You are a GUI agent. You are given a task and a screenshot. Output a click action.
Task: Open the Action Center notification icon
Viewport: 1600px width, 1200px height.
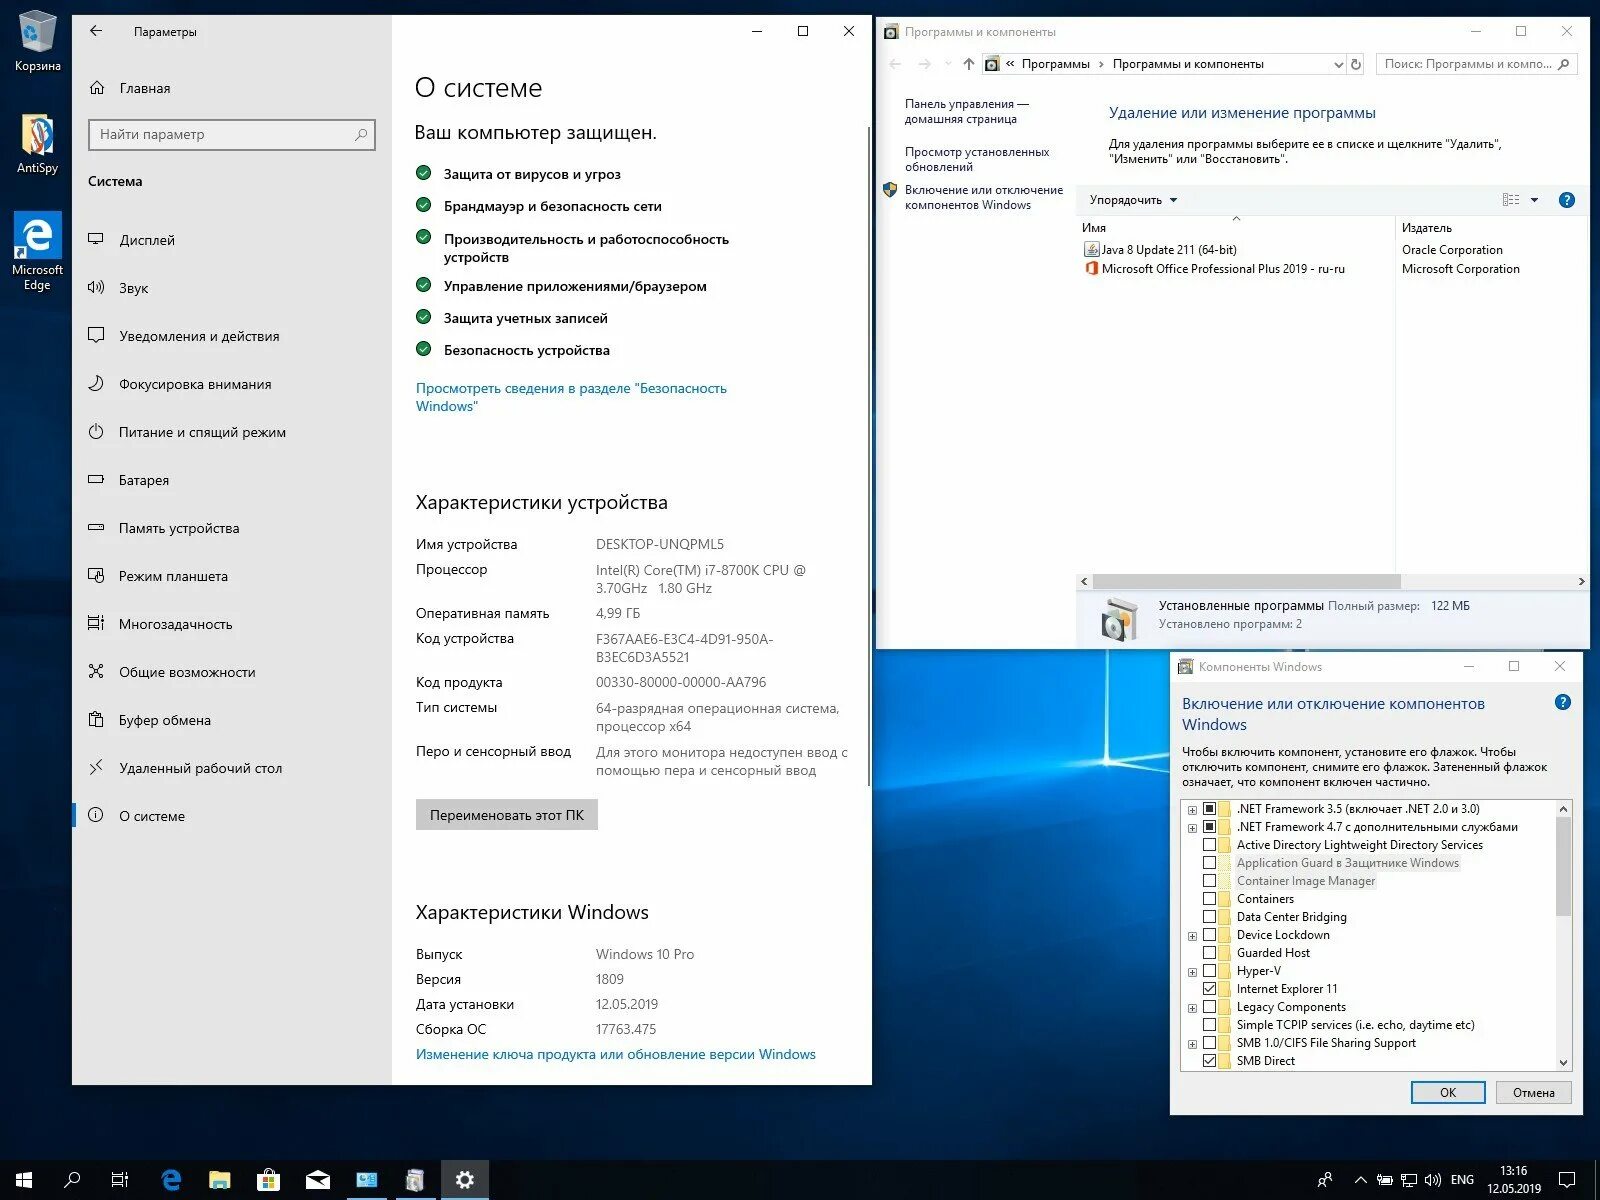coord(1568,1180)
